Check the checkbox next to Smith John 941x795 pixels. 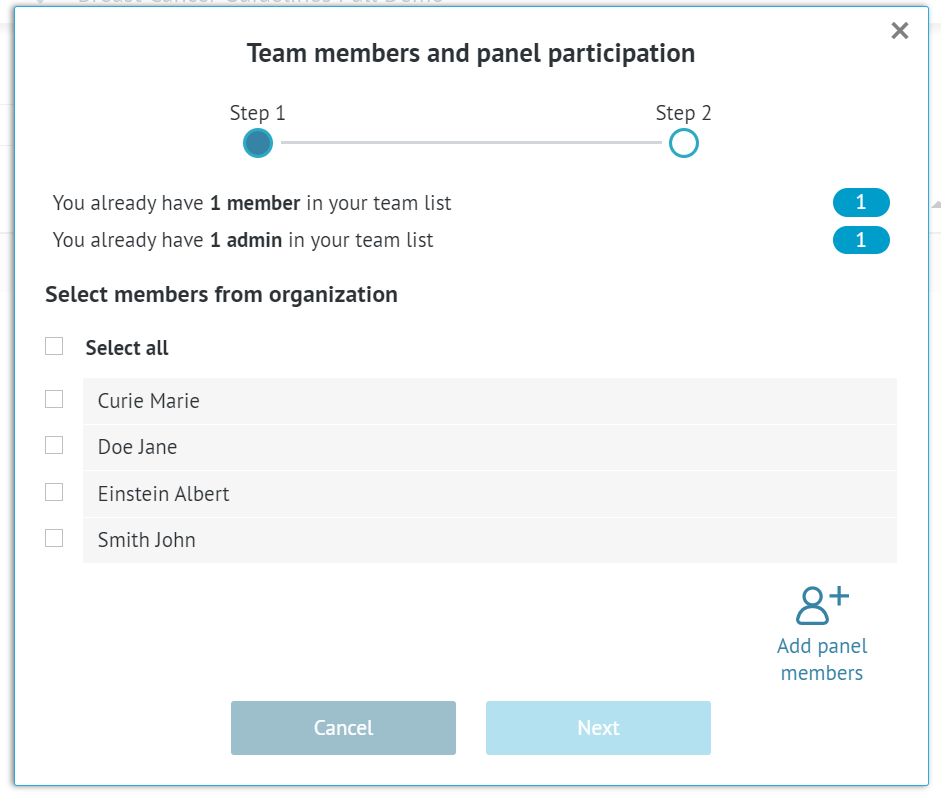[x=54, y=538]
